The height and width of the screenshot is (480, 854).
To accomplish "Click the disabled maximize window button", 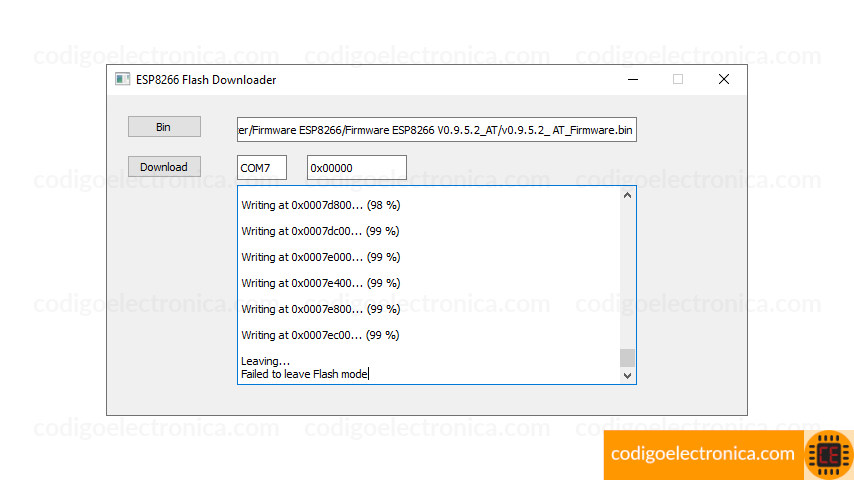I will tap(678, 80).
